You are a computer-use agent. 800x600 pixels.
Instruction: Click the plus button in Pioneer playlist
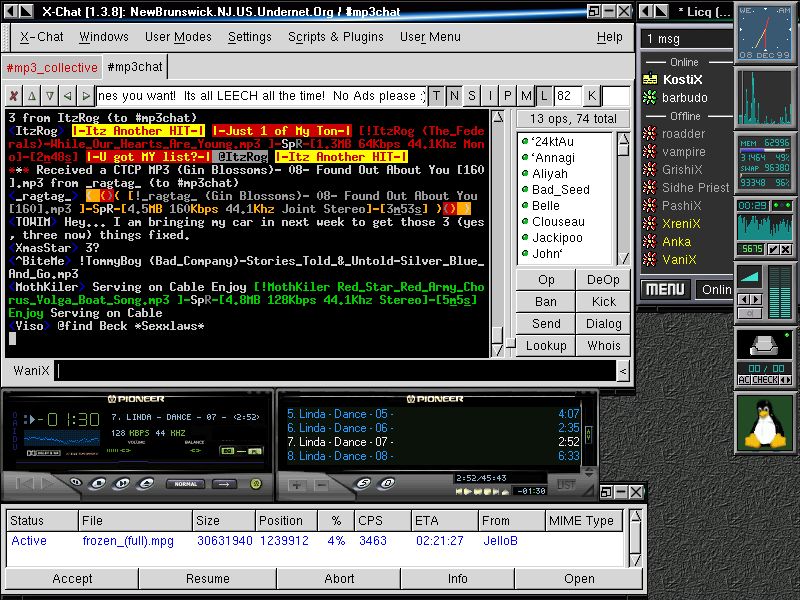(297, 485)
